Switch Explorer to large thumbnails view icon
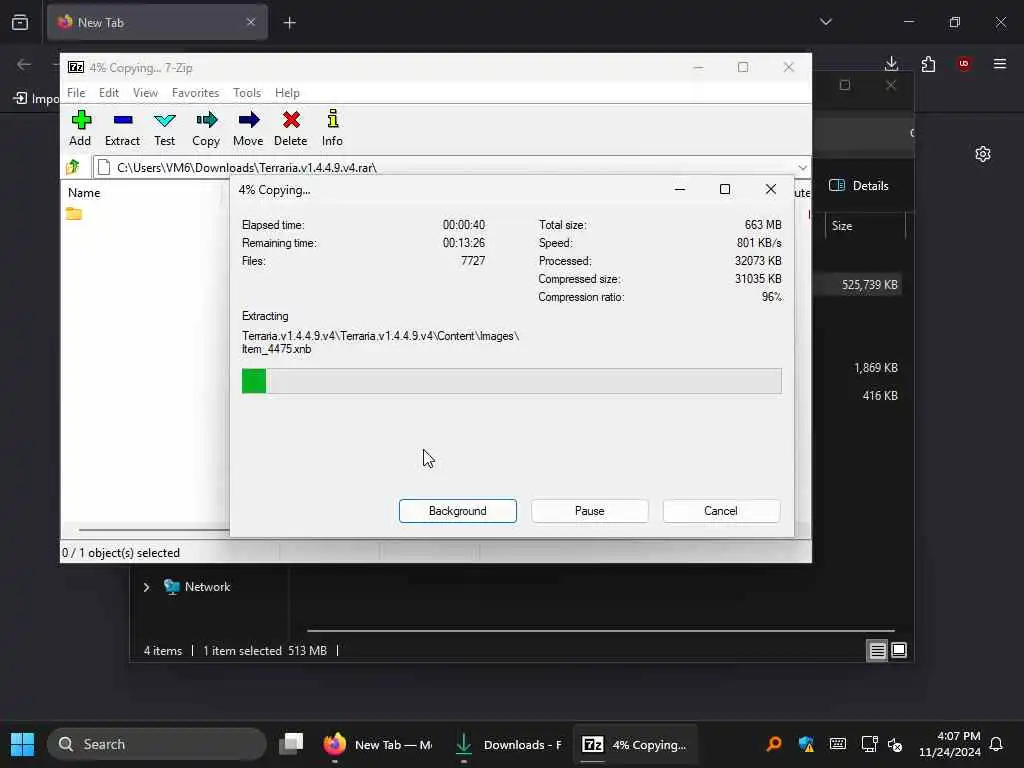The image size is (1024, 768). pos(899,650)
